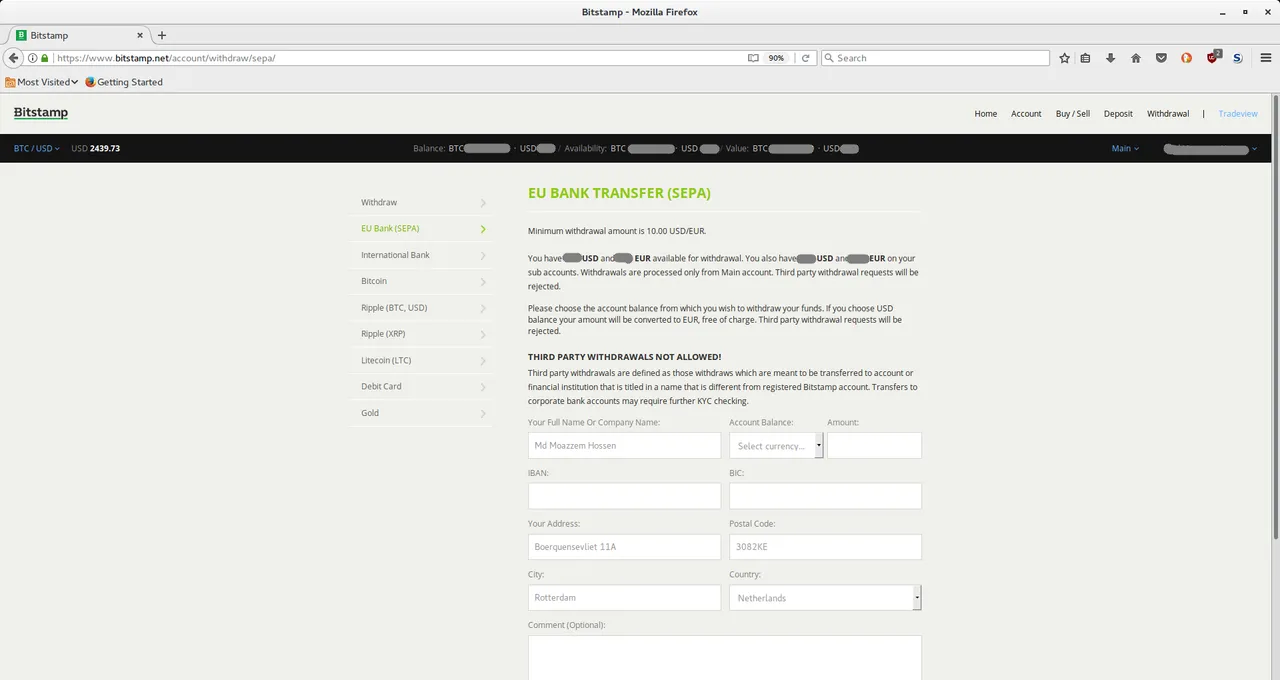Click the browser URL address bar

pyautogui.click(x=400, y=58)
